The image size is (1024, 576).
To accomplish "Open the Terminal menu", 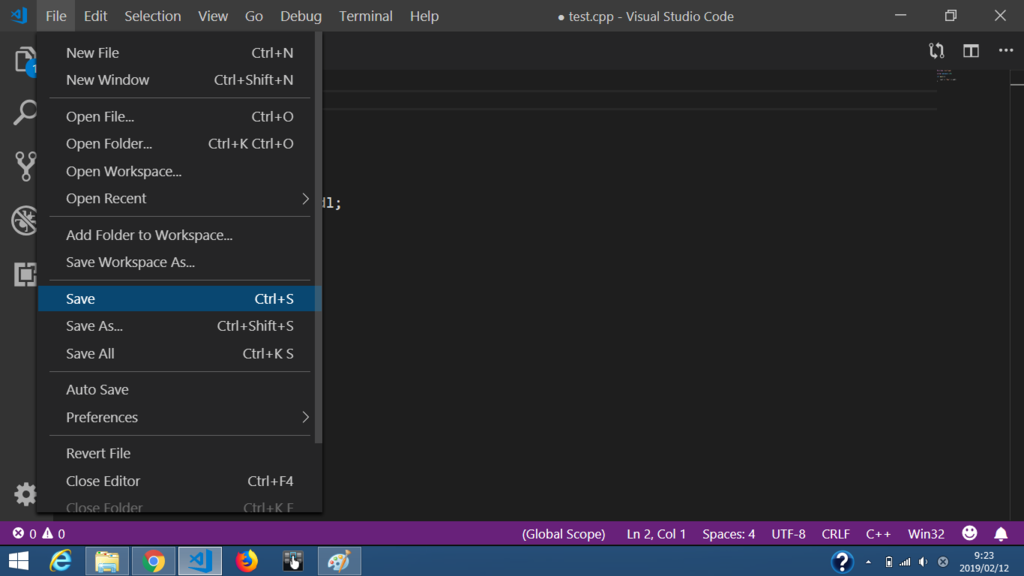I will [366, 16].
